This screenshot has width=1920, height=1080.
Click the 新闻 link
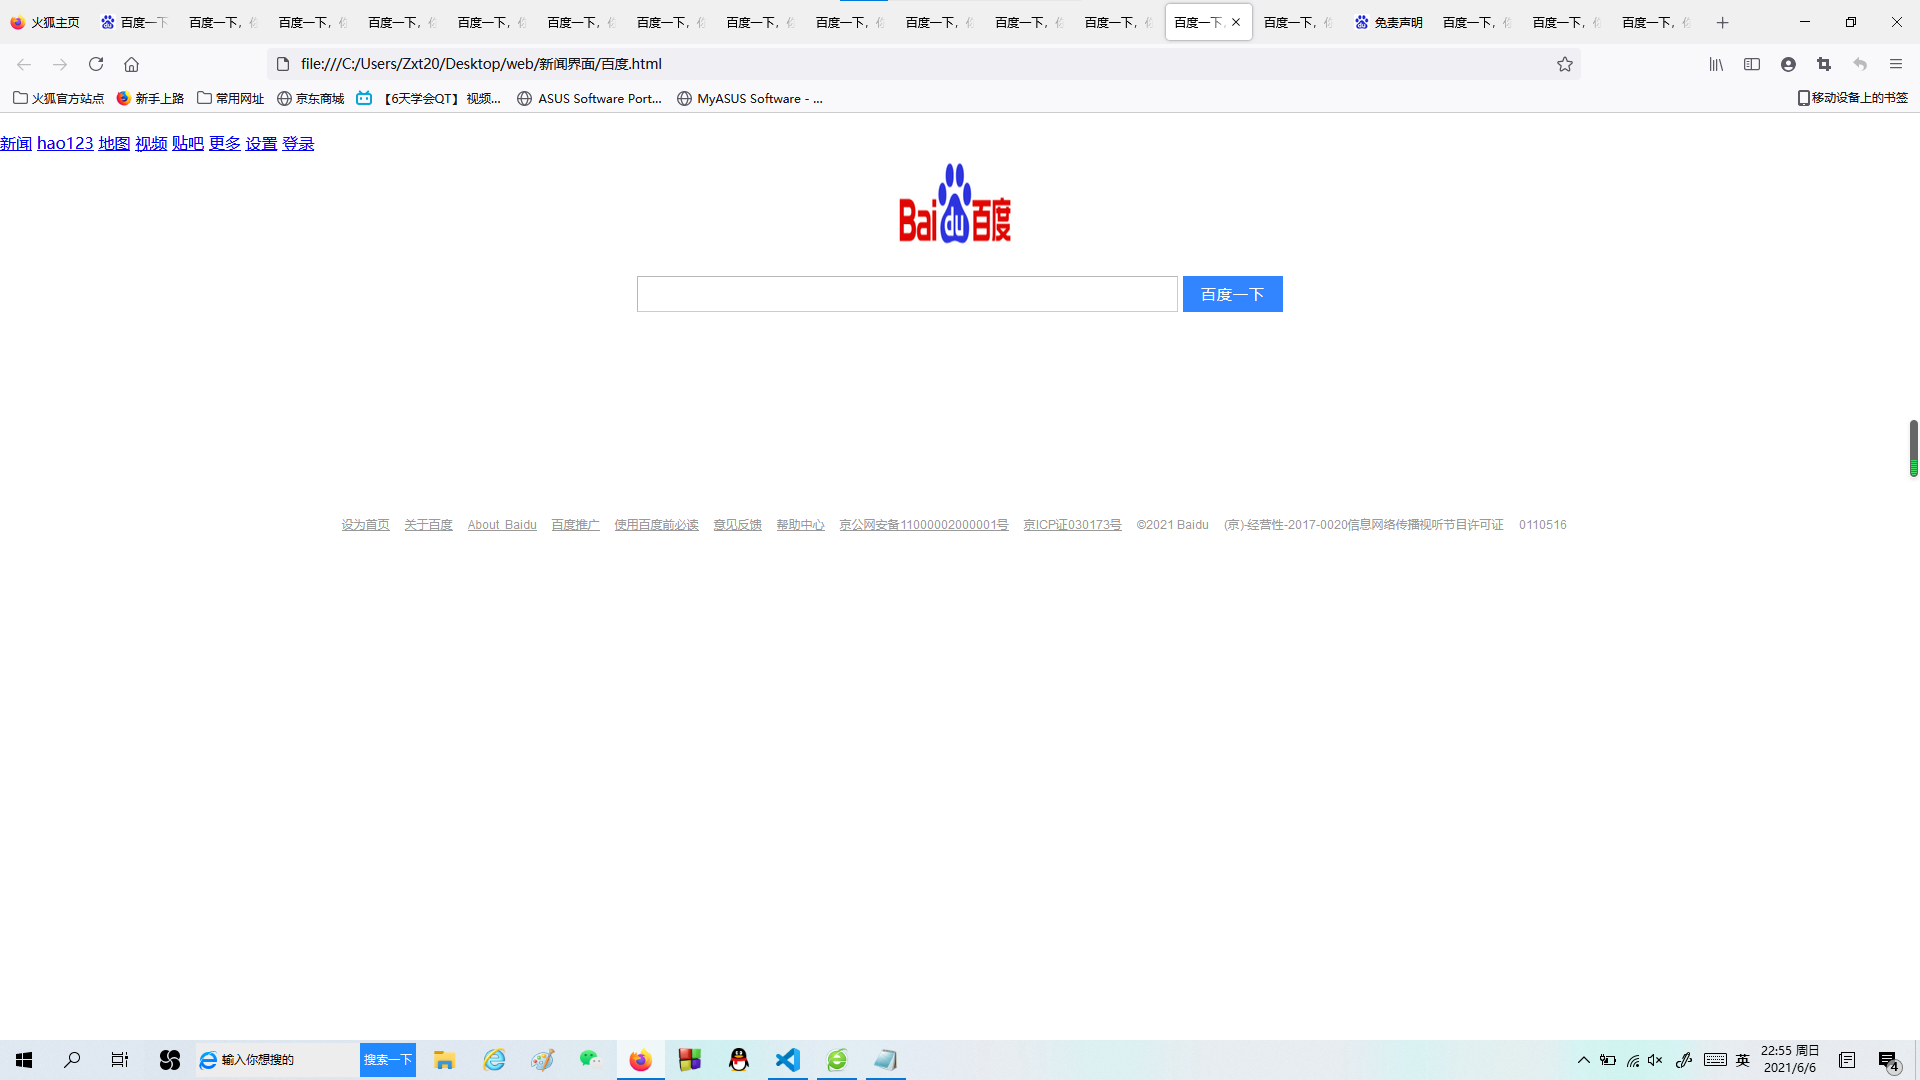click(16, 143)
